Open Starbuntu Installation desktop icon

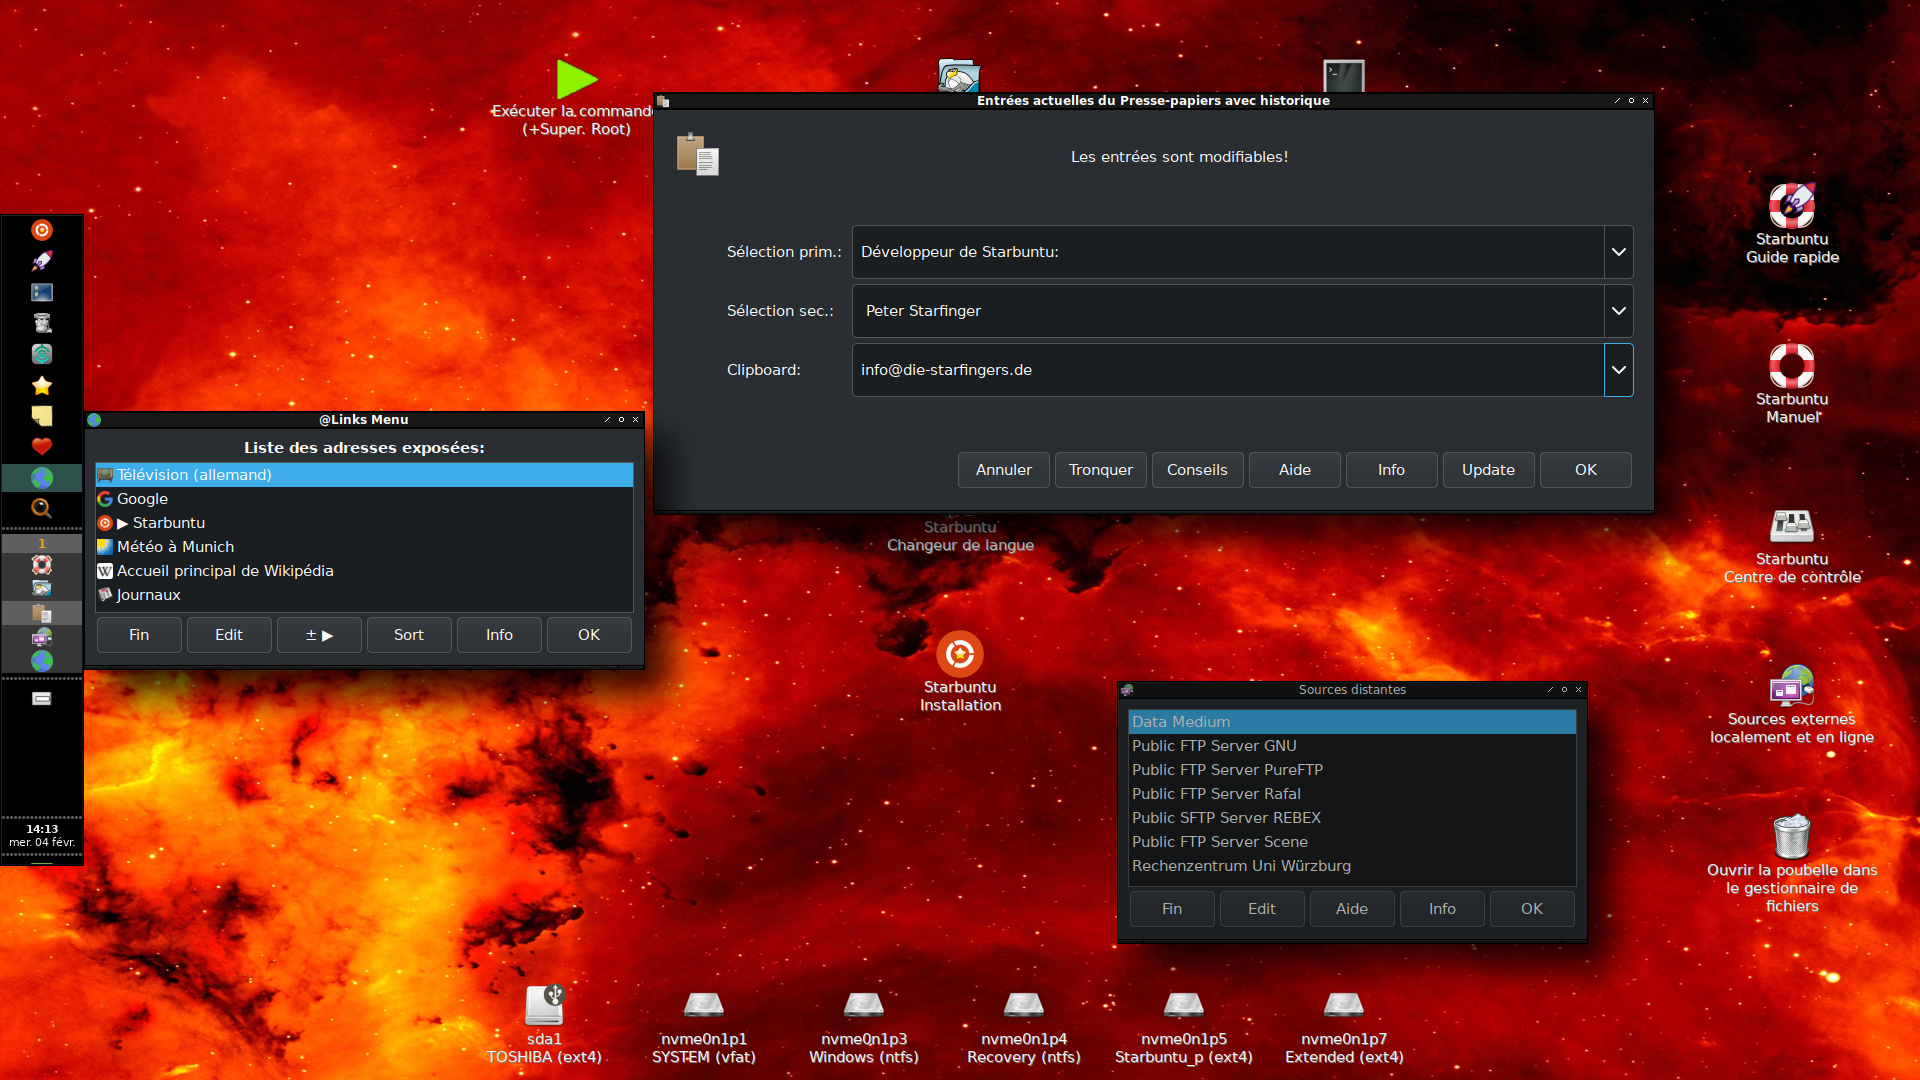(959, 655)
